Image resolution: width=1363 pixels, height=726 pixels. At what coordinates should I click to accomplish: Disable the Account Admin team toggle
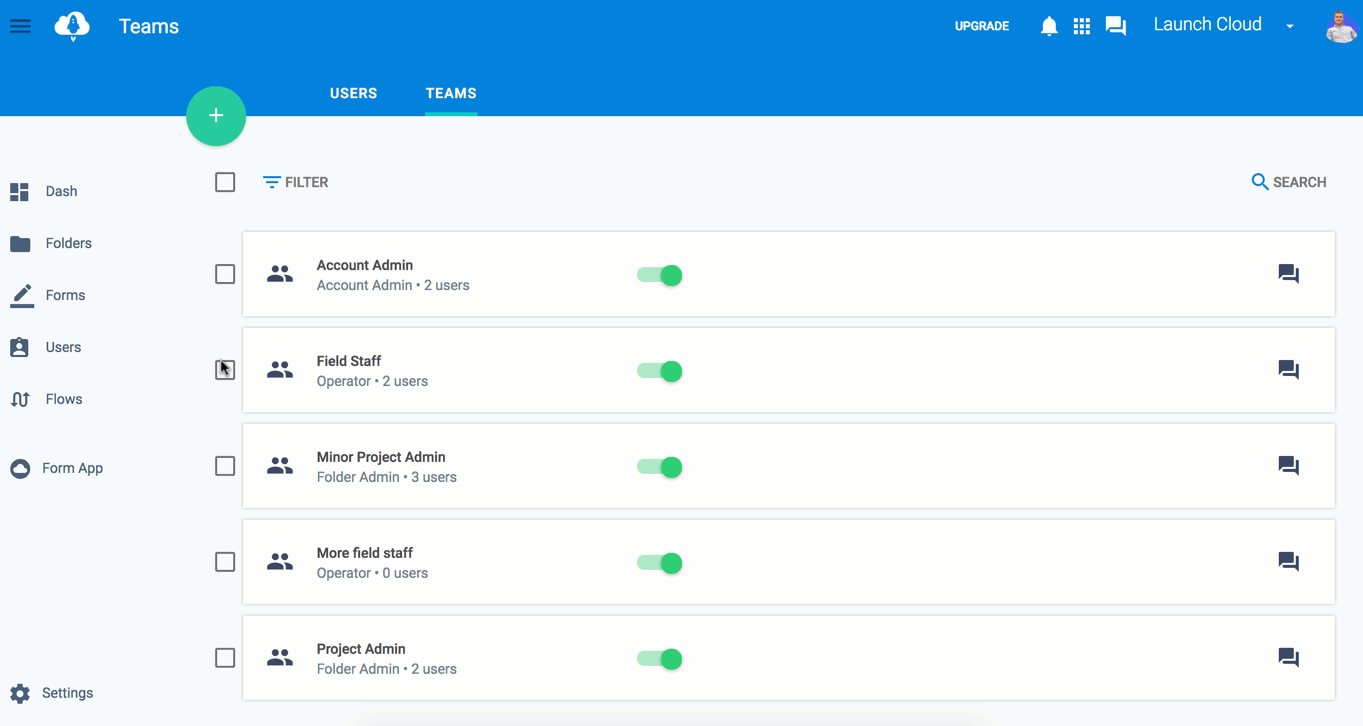pyautogui.click(x=660, y=275)
